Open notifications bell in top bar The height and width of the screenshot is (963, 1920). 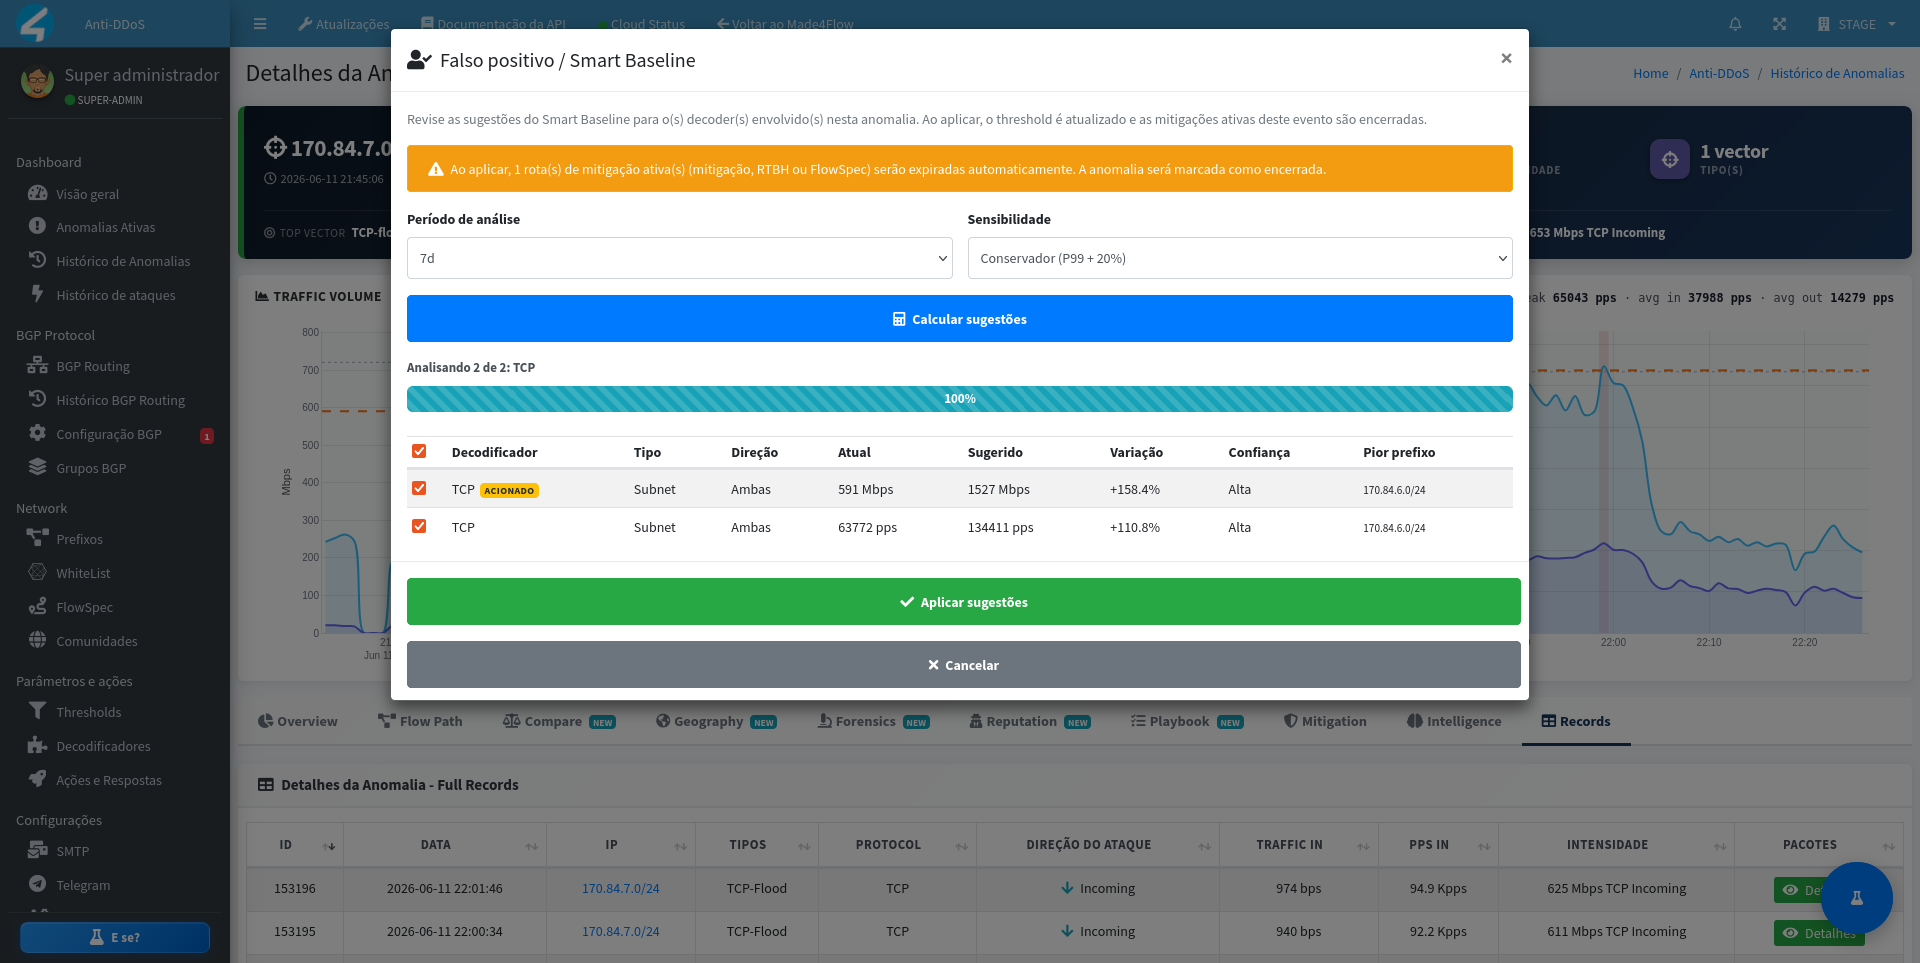pos(1735,24)
